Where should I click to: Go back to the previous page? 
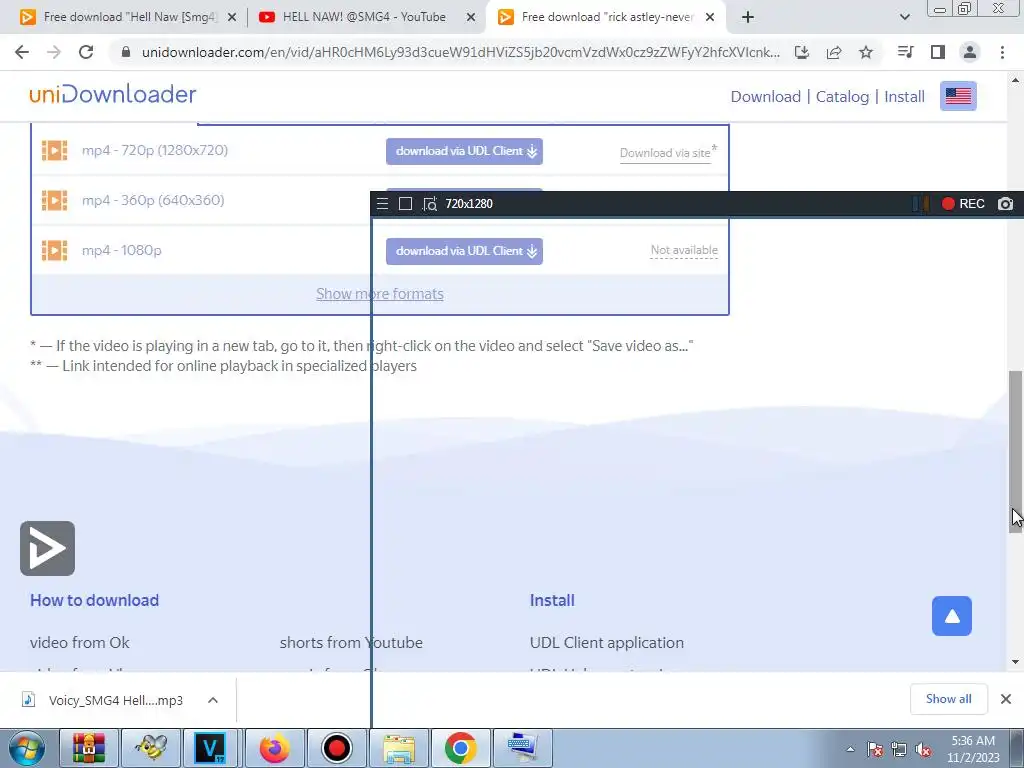[x=22, y=52]
